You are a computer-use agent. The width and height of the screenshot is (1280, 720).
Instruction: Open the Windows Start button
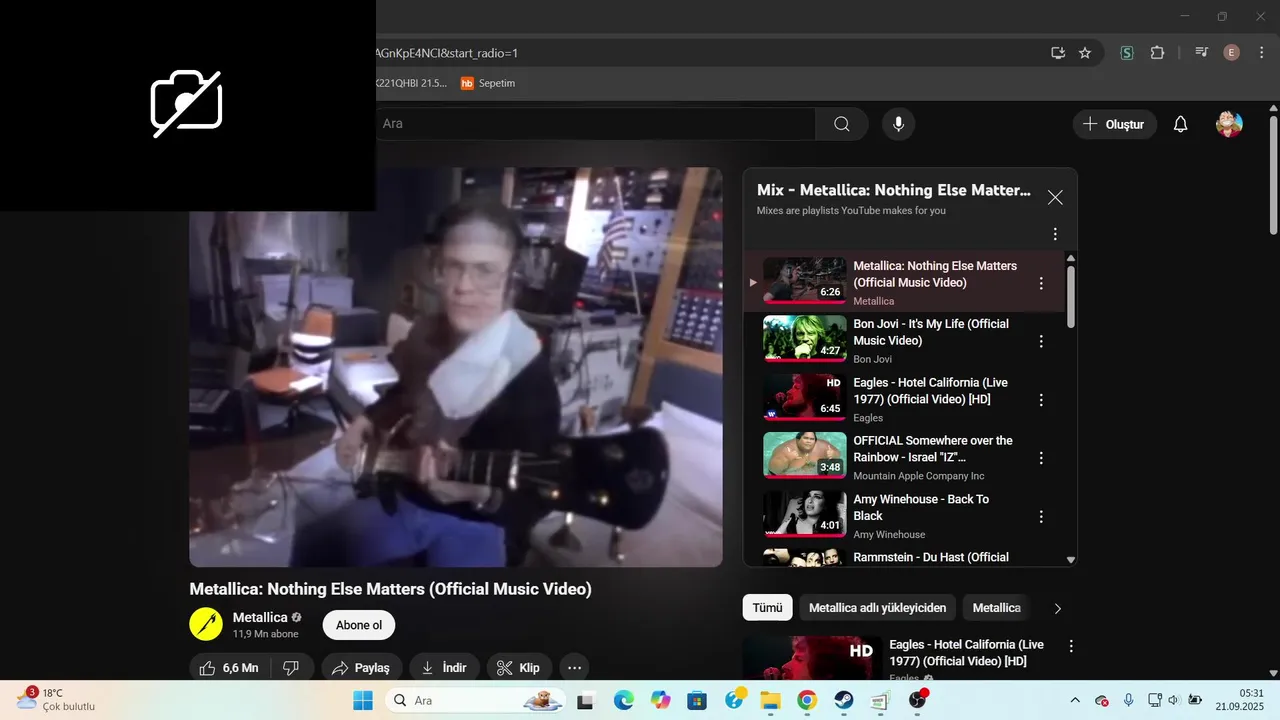coord(362,700)
